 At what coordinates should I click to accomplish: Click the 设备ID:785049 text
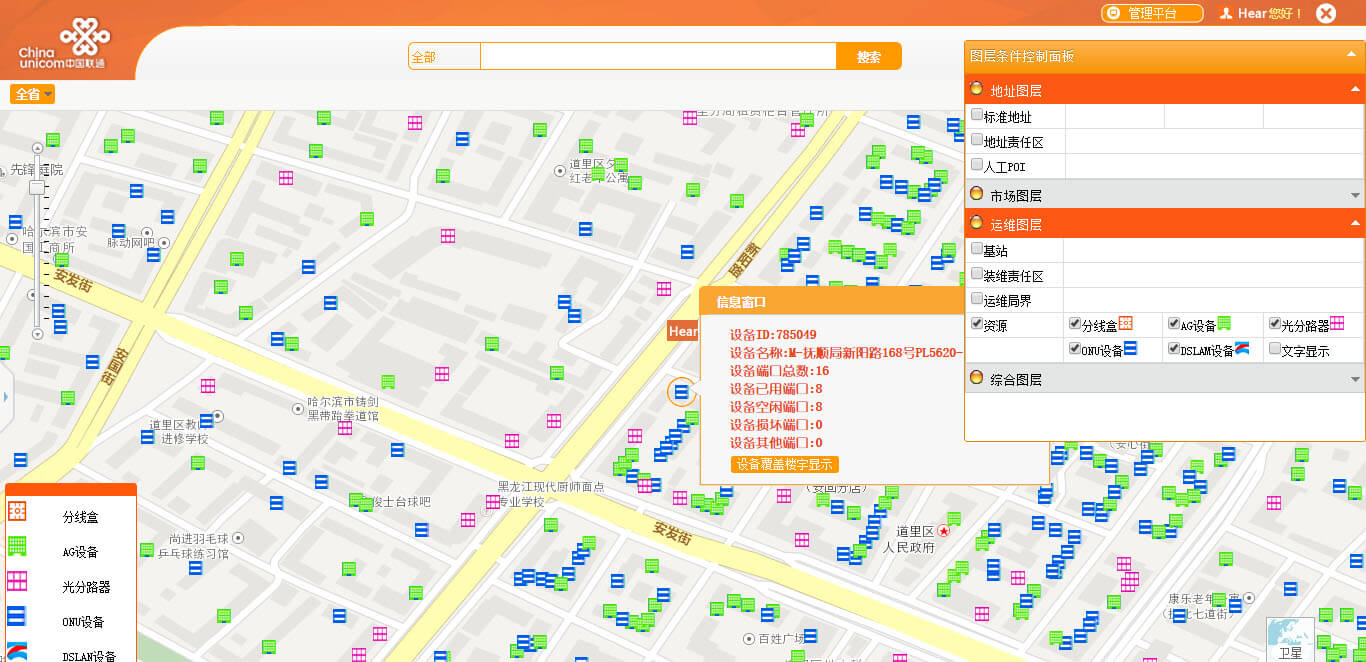point(773,334)
